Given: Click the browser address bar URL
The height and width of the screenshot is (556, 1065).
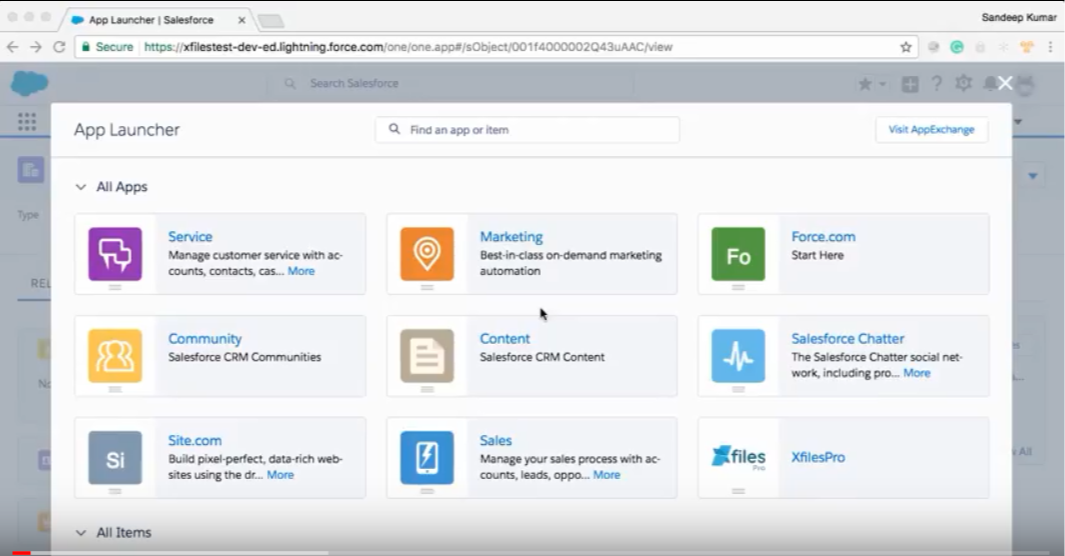Looking at the screenshot, I should coord(408,47).
